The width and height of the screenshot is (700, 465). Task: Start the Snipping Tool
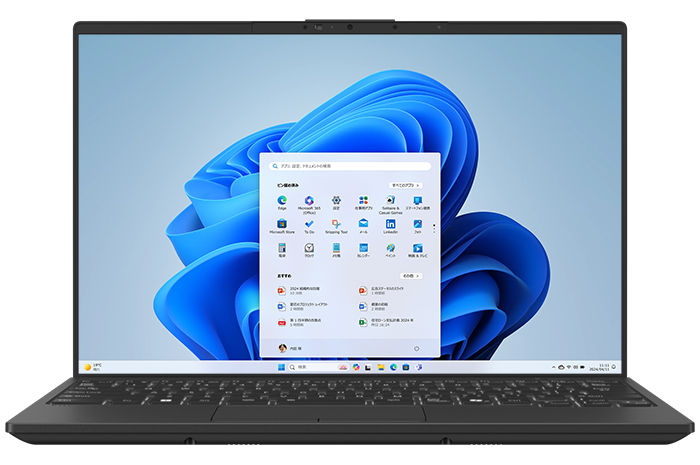pyautogui.click(x=337, y=225)
